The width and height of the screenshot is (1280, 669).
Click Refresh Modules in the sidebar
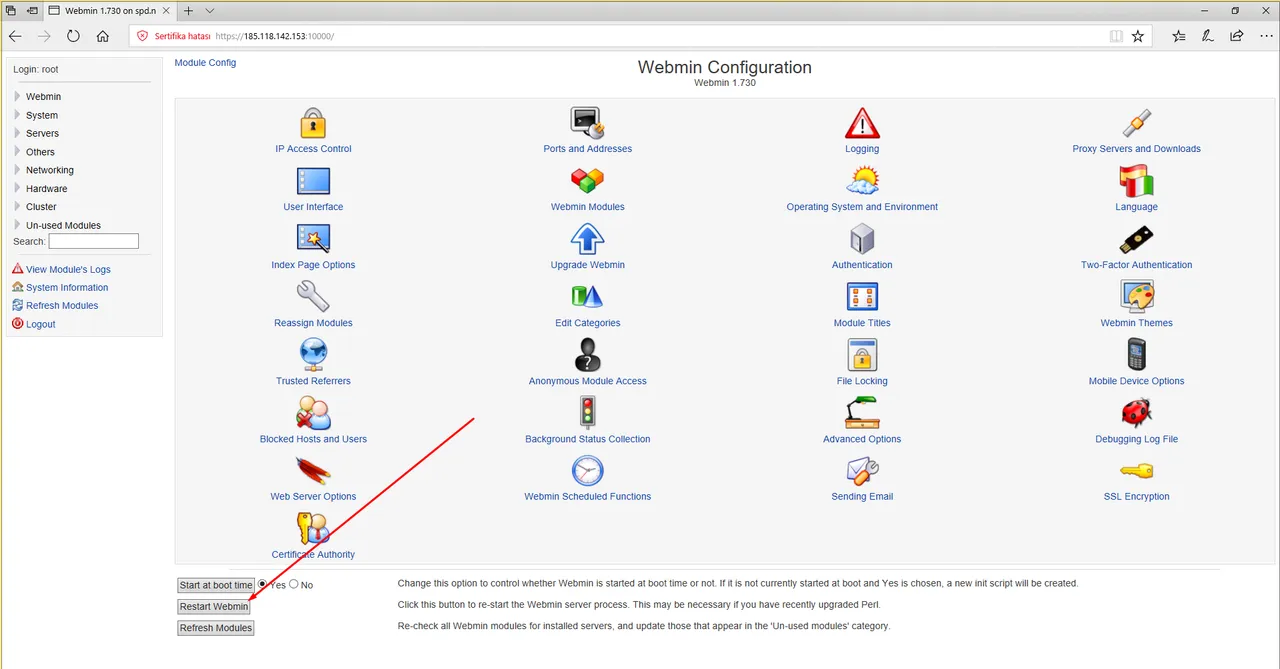click(62, 305)
